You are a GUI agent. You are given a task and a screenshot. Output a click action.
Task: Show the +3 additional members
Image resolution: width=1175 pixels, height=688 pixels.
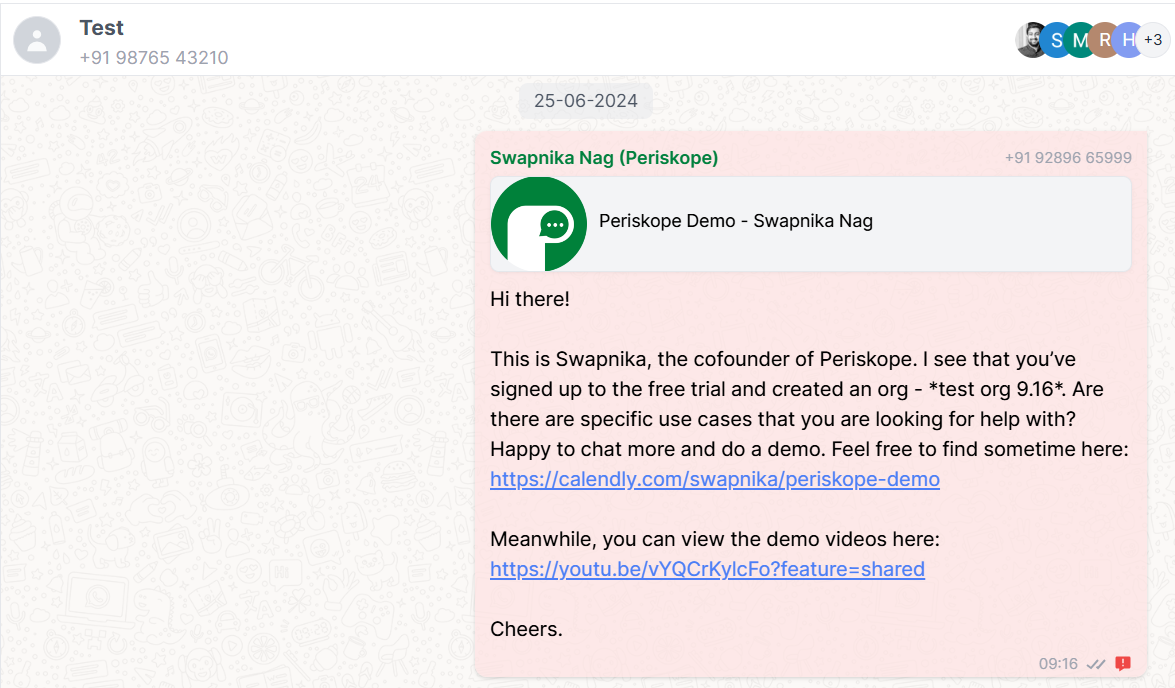click(1153, 40)
